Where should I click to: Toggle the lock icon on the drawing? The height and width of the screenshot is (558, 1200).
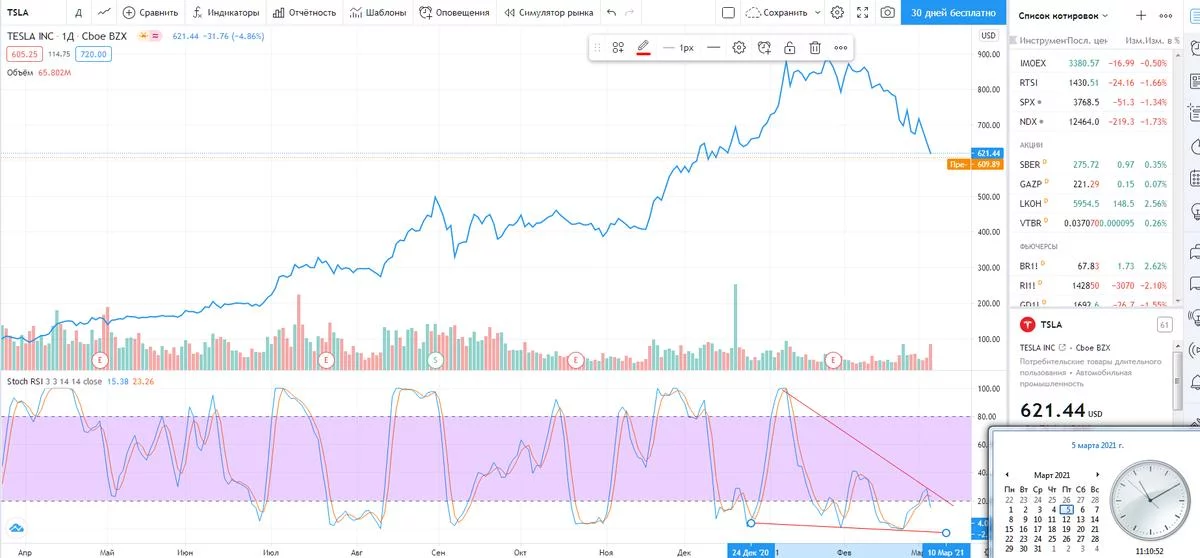(x=790, y=47)
